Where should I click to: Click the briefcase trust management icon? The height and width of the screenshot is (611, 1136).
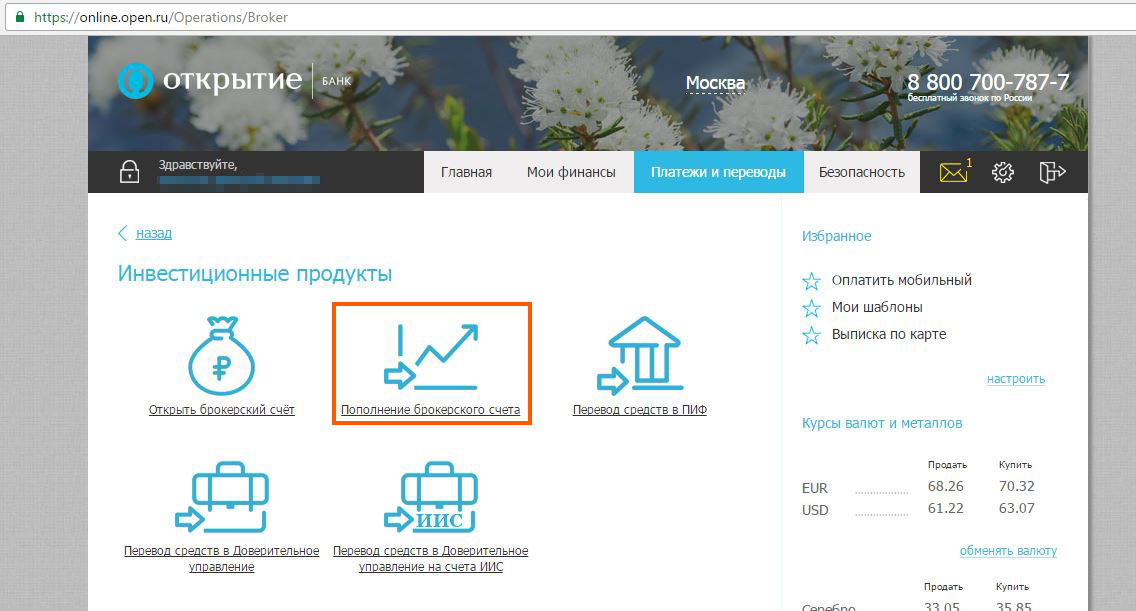[x=221, y=497]
